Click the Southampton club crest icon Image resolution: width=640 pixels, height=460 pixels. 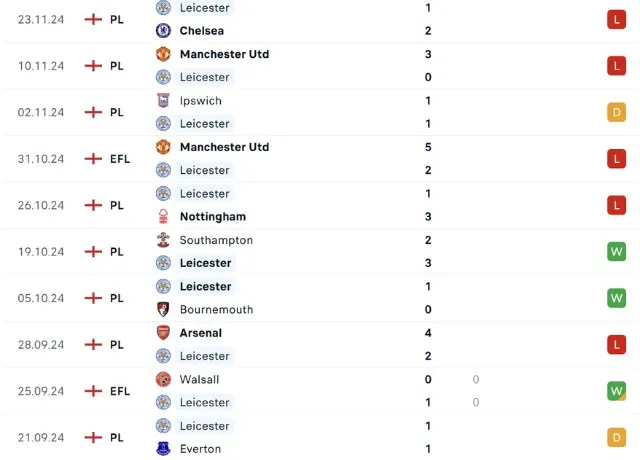[x=163, y=240]
